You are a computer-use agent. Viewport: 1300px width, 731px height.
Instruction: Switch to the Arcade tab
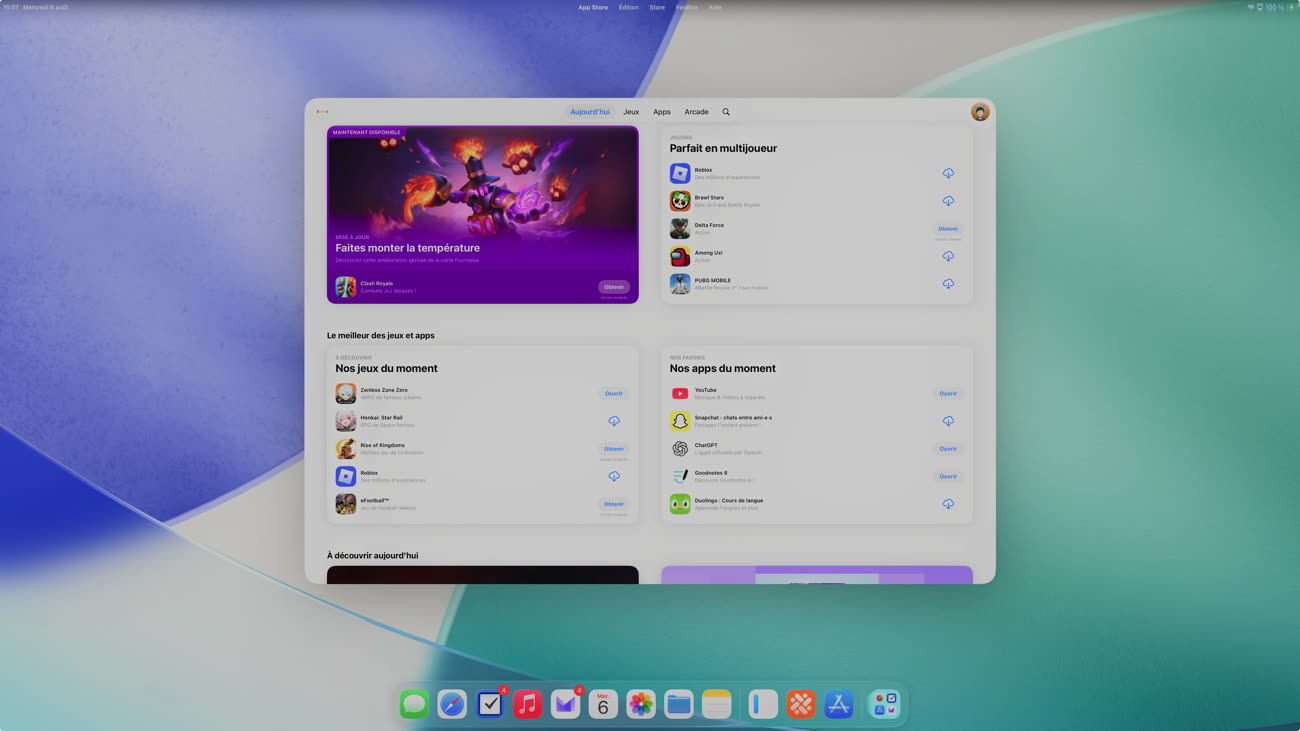click(697, 112)
